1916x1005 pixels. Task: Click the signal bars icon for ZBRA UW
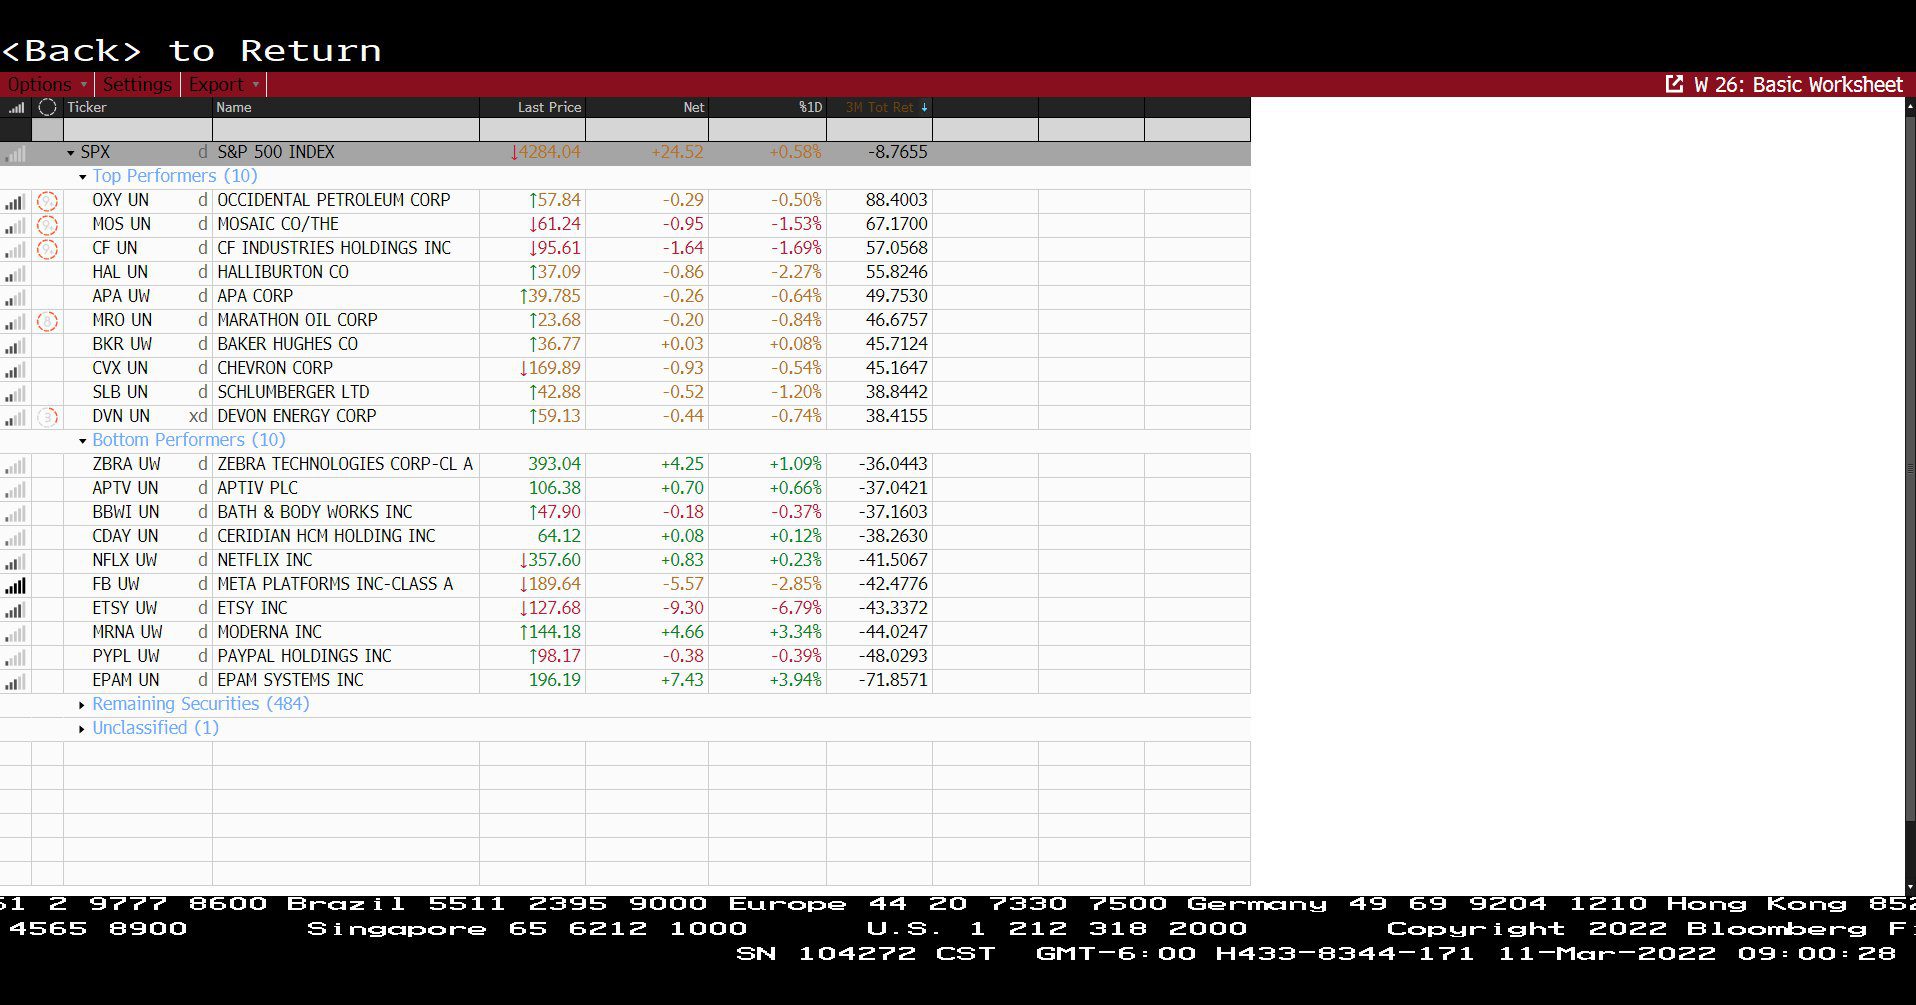15,466
